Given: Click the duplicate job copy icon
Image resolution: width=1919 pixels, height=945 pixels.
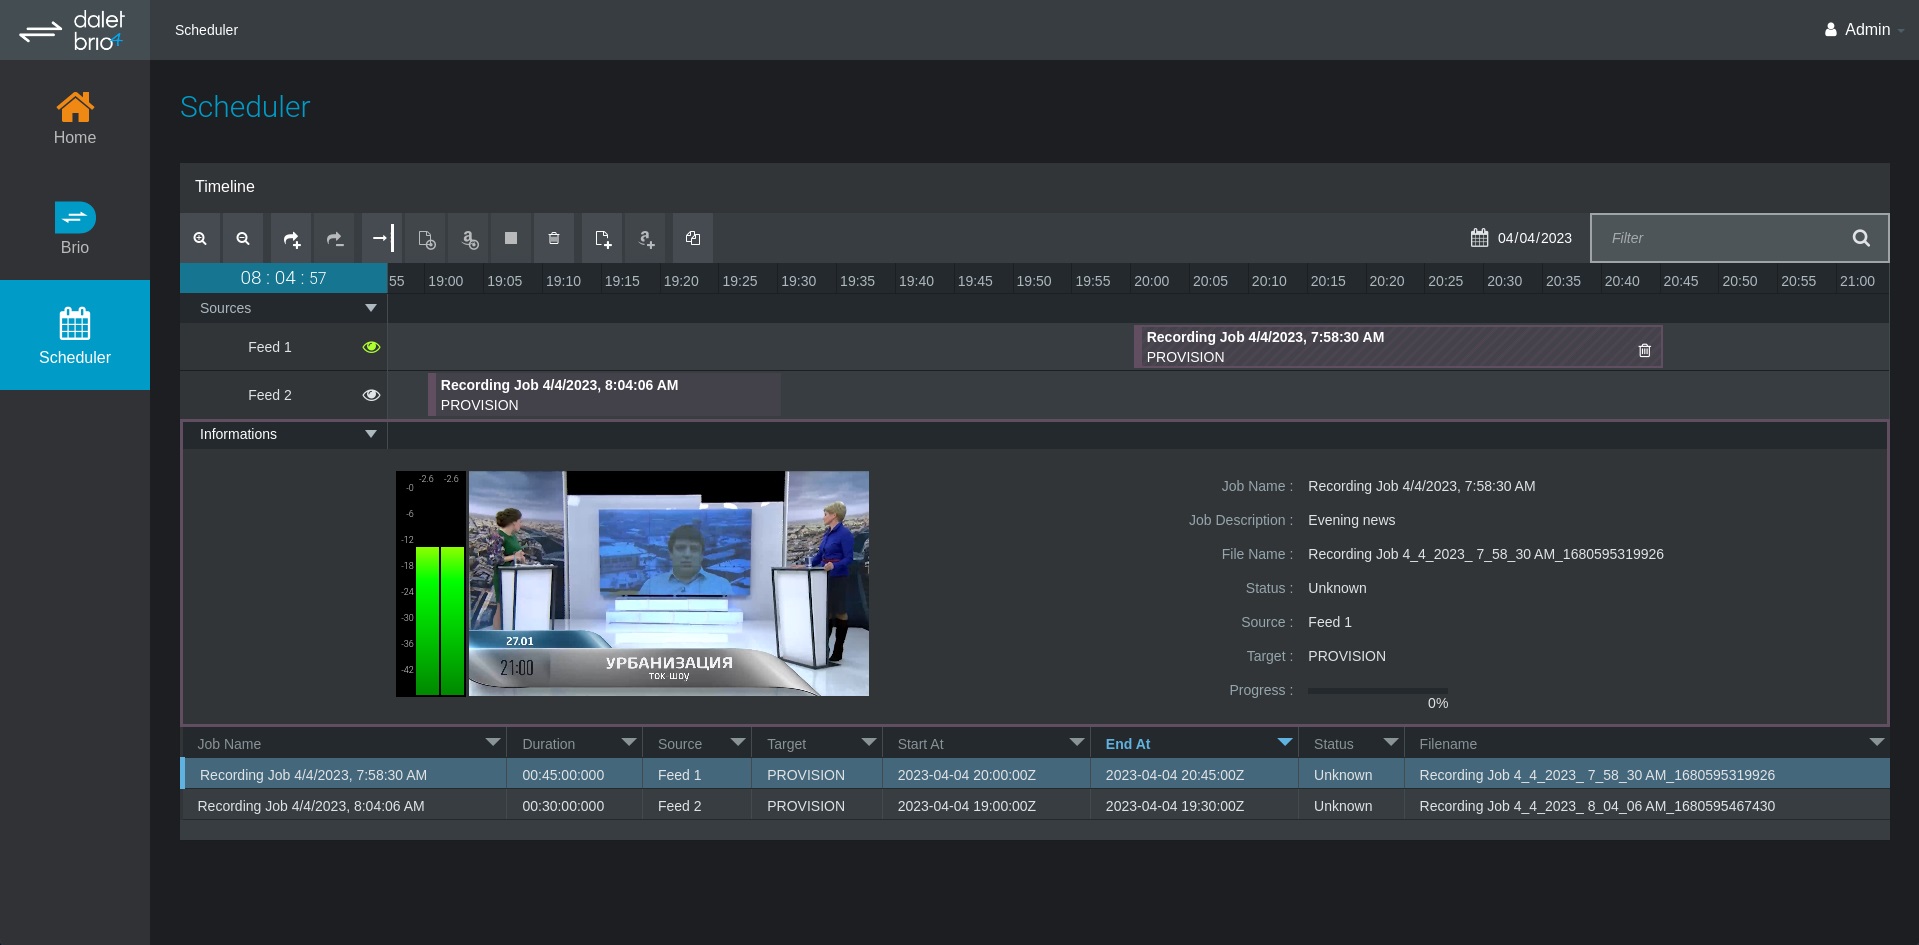Looking at the screenshot, I should [x=692, y=239].
